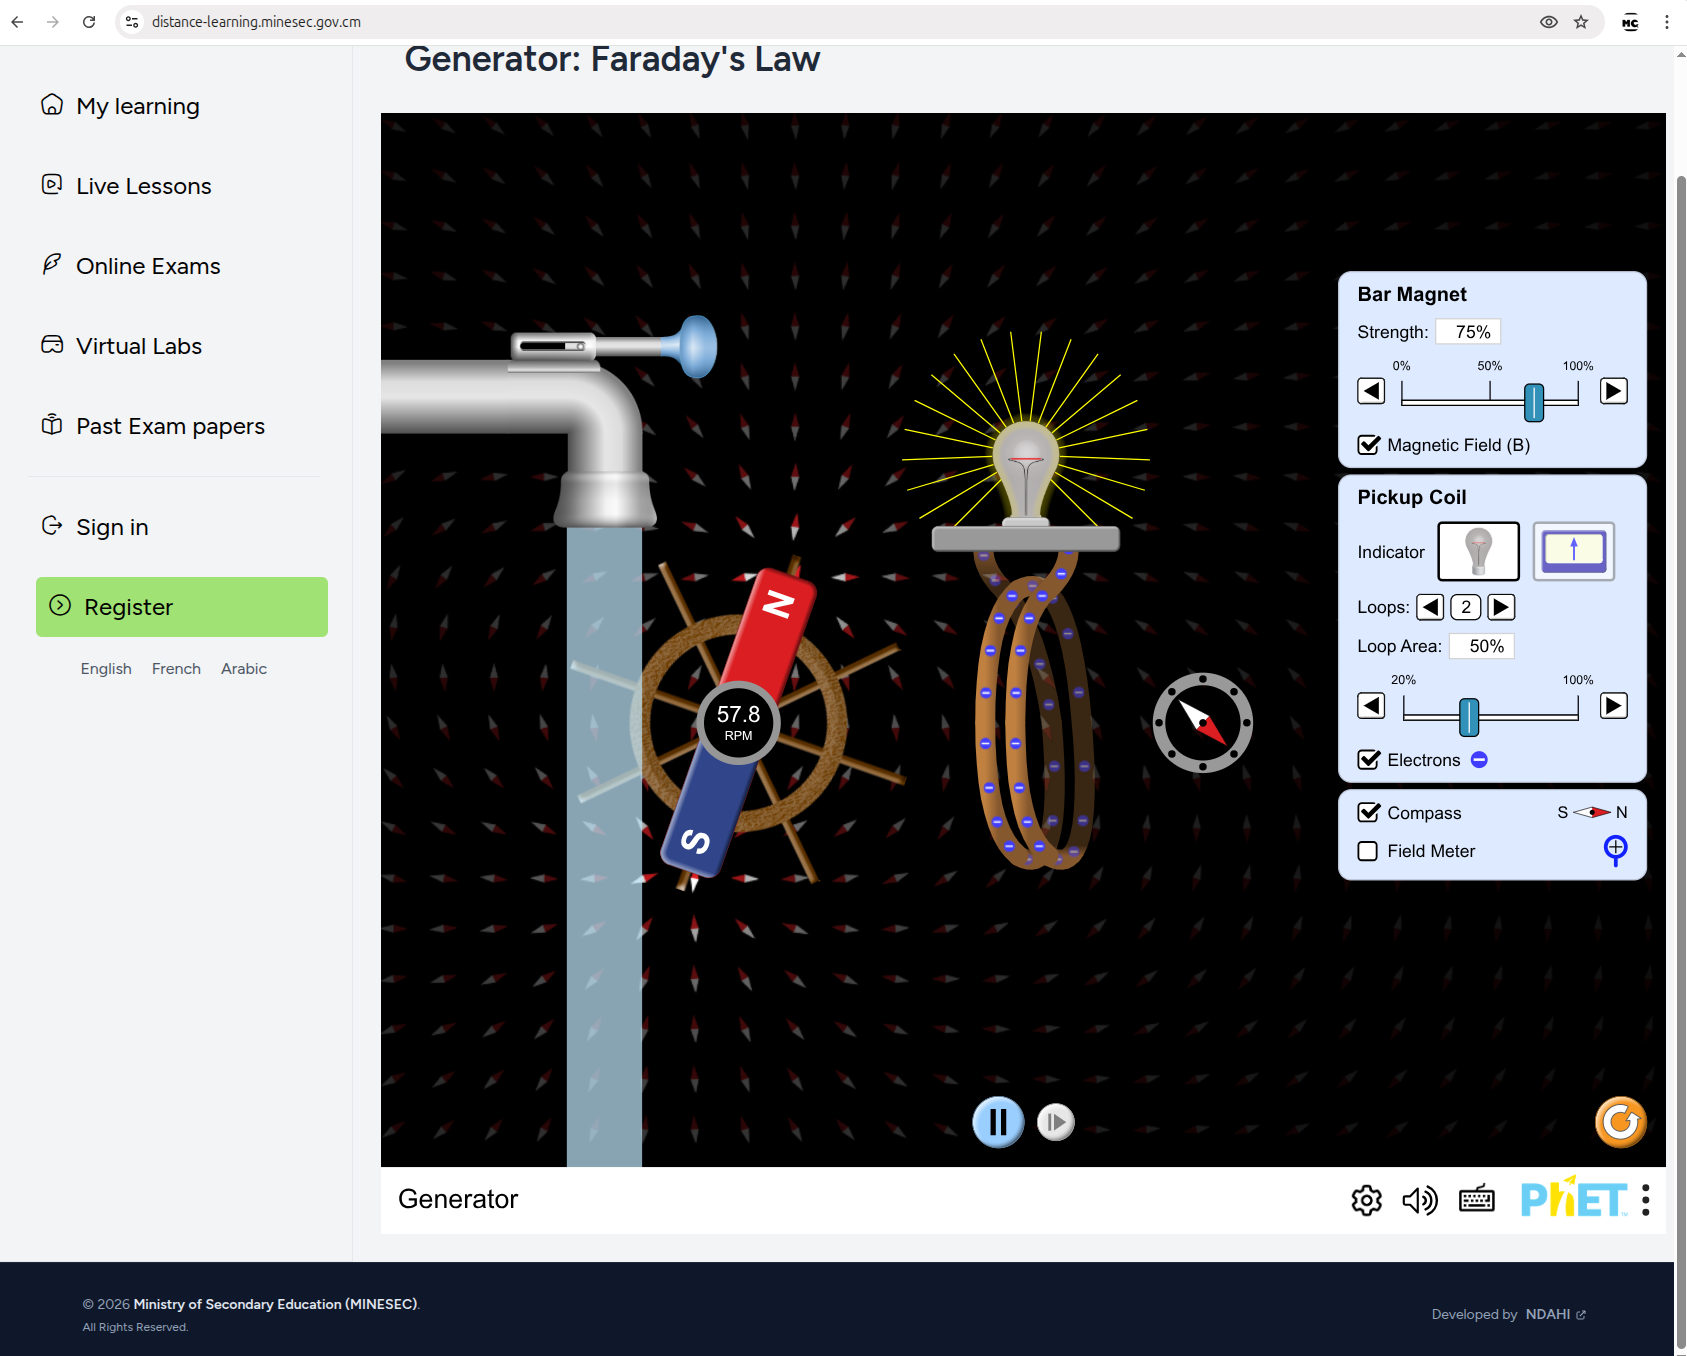Open NDAHI developer link
The width and height of the screenshot is (1687, 1356).
pyautogui.click(x=1555, y=1314)
